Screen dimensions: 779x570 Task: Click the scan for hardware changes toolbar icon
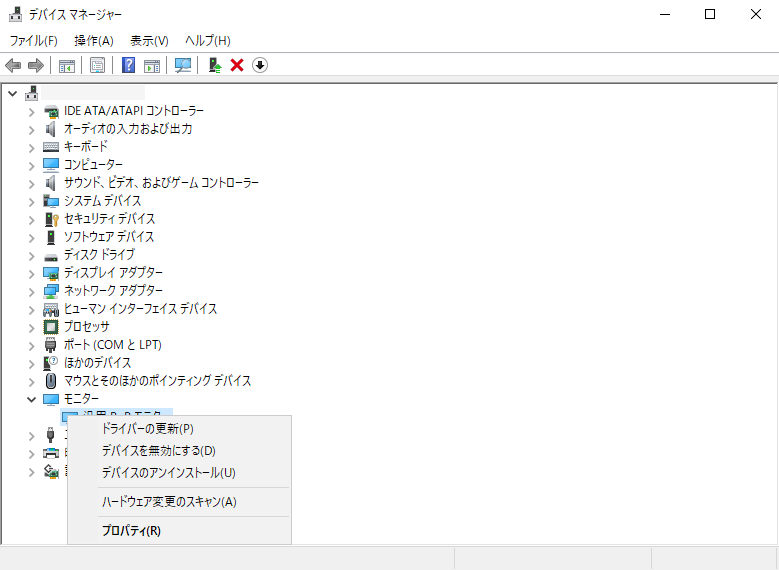click(x=183, y=65)
